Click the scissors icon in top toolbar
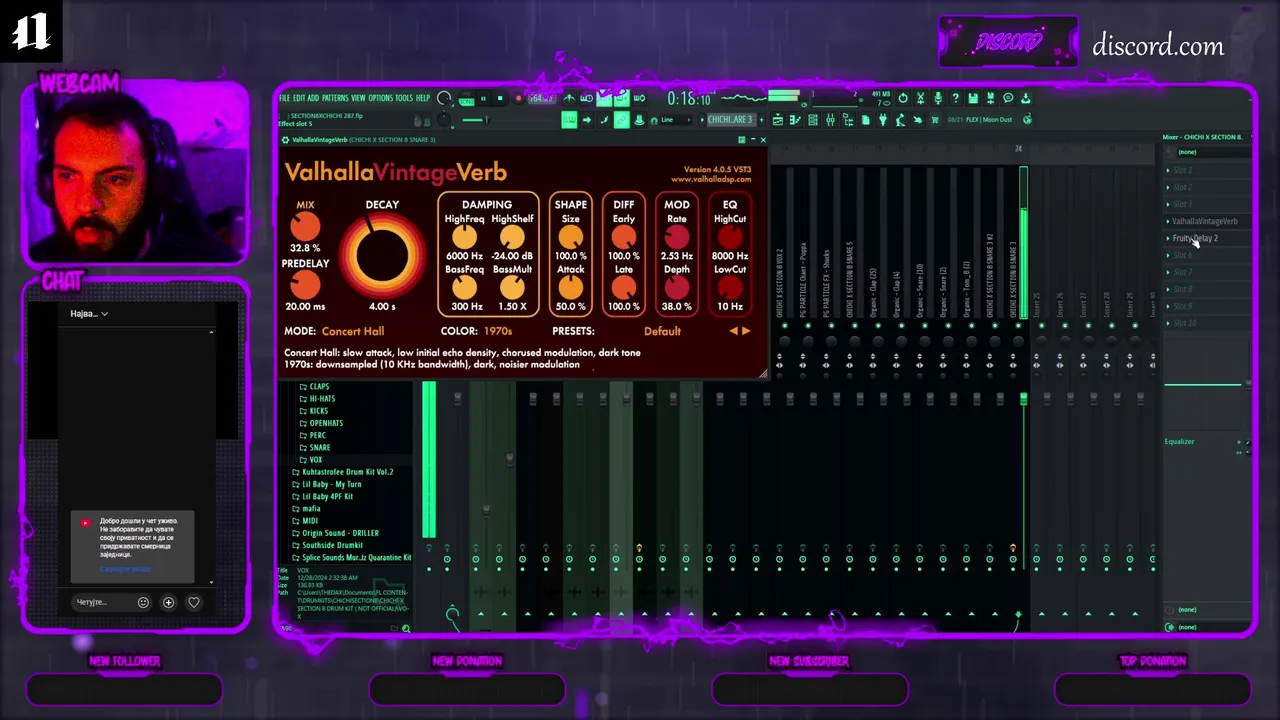This screenshot has width=1280, height=720. 921,98
